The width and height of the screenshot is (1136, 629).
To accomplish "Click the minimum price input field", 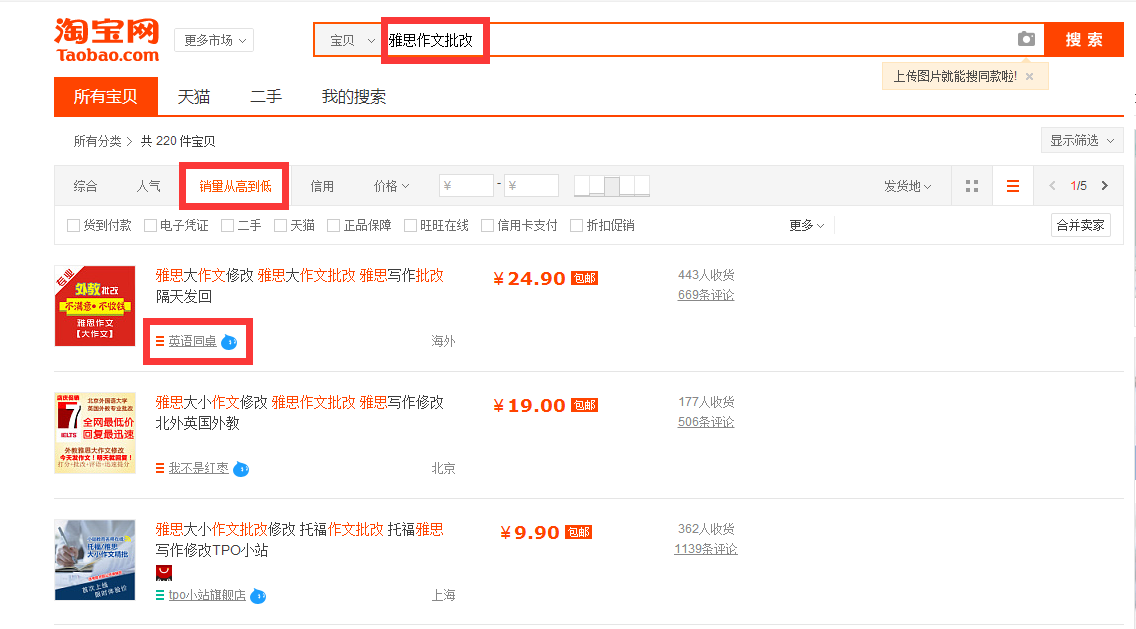I will (468, 186).
